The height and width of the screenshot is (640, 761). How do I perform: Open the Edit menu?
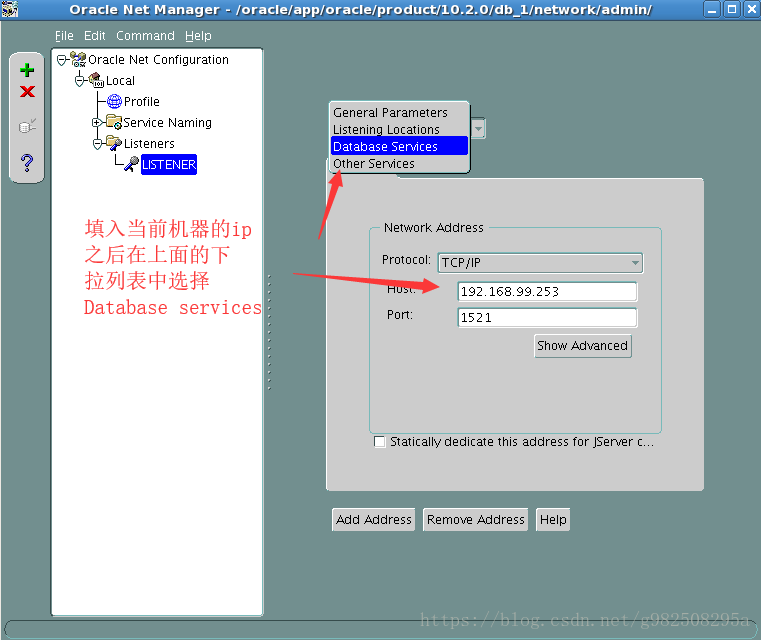(x=95, y=35)
